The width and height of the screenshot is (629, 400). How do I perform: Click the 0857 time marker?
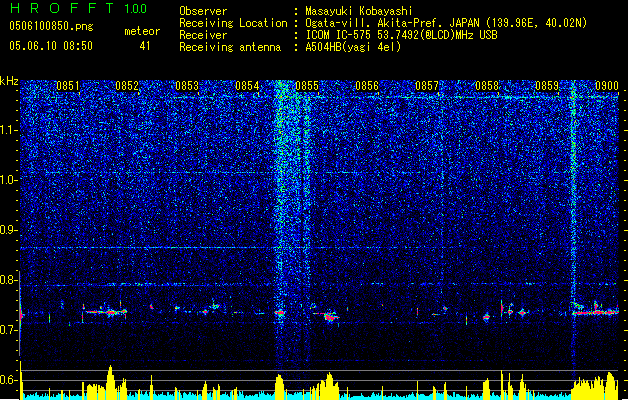pyautogui.click(x=427, y=86)
